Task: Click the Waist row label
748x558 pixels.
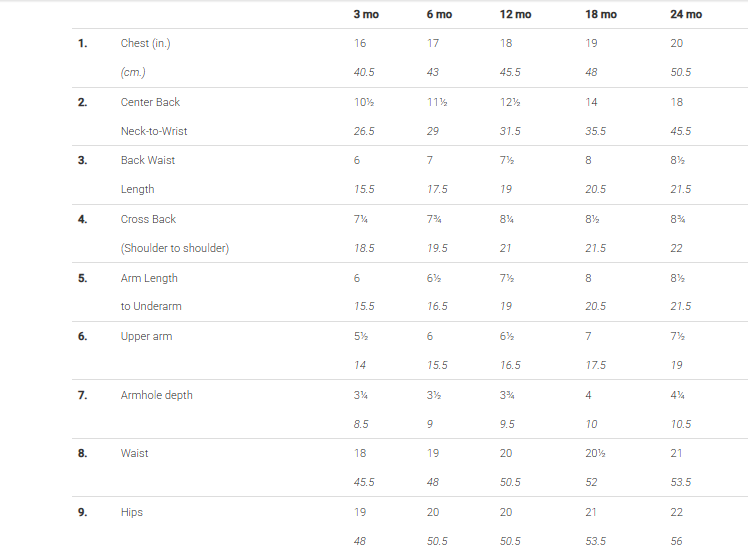Action: coord(135,453)
